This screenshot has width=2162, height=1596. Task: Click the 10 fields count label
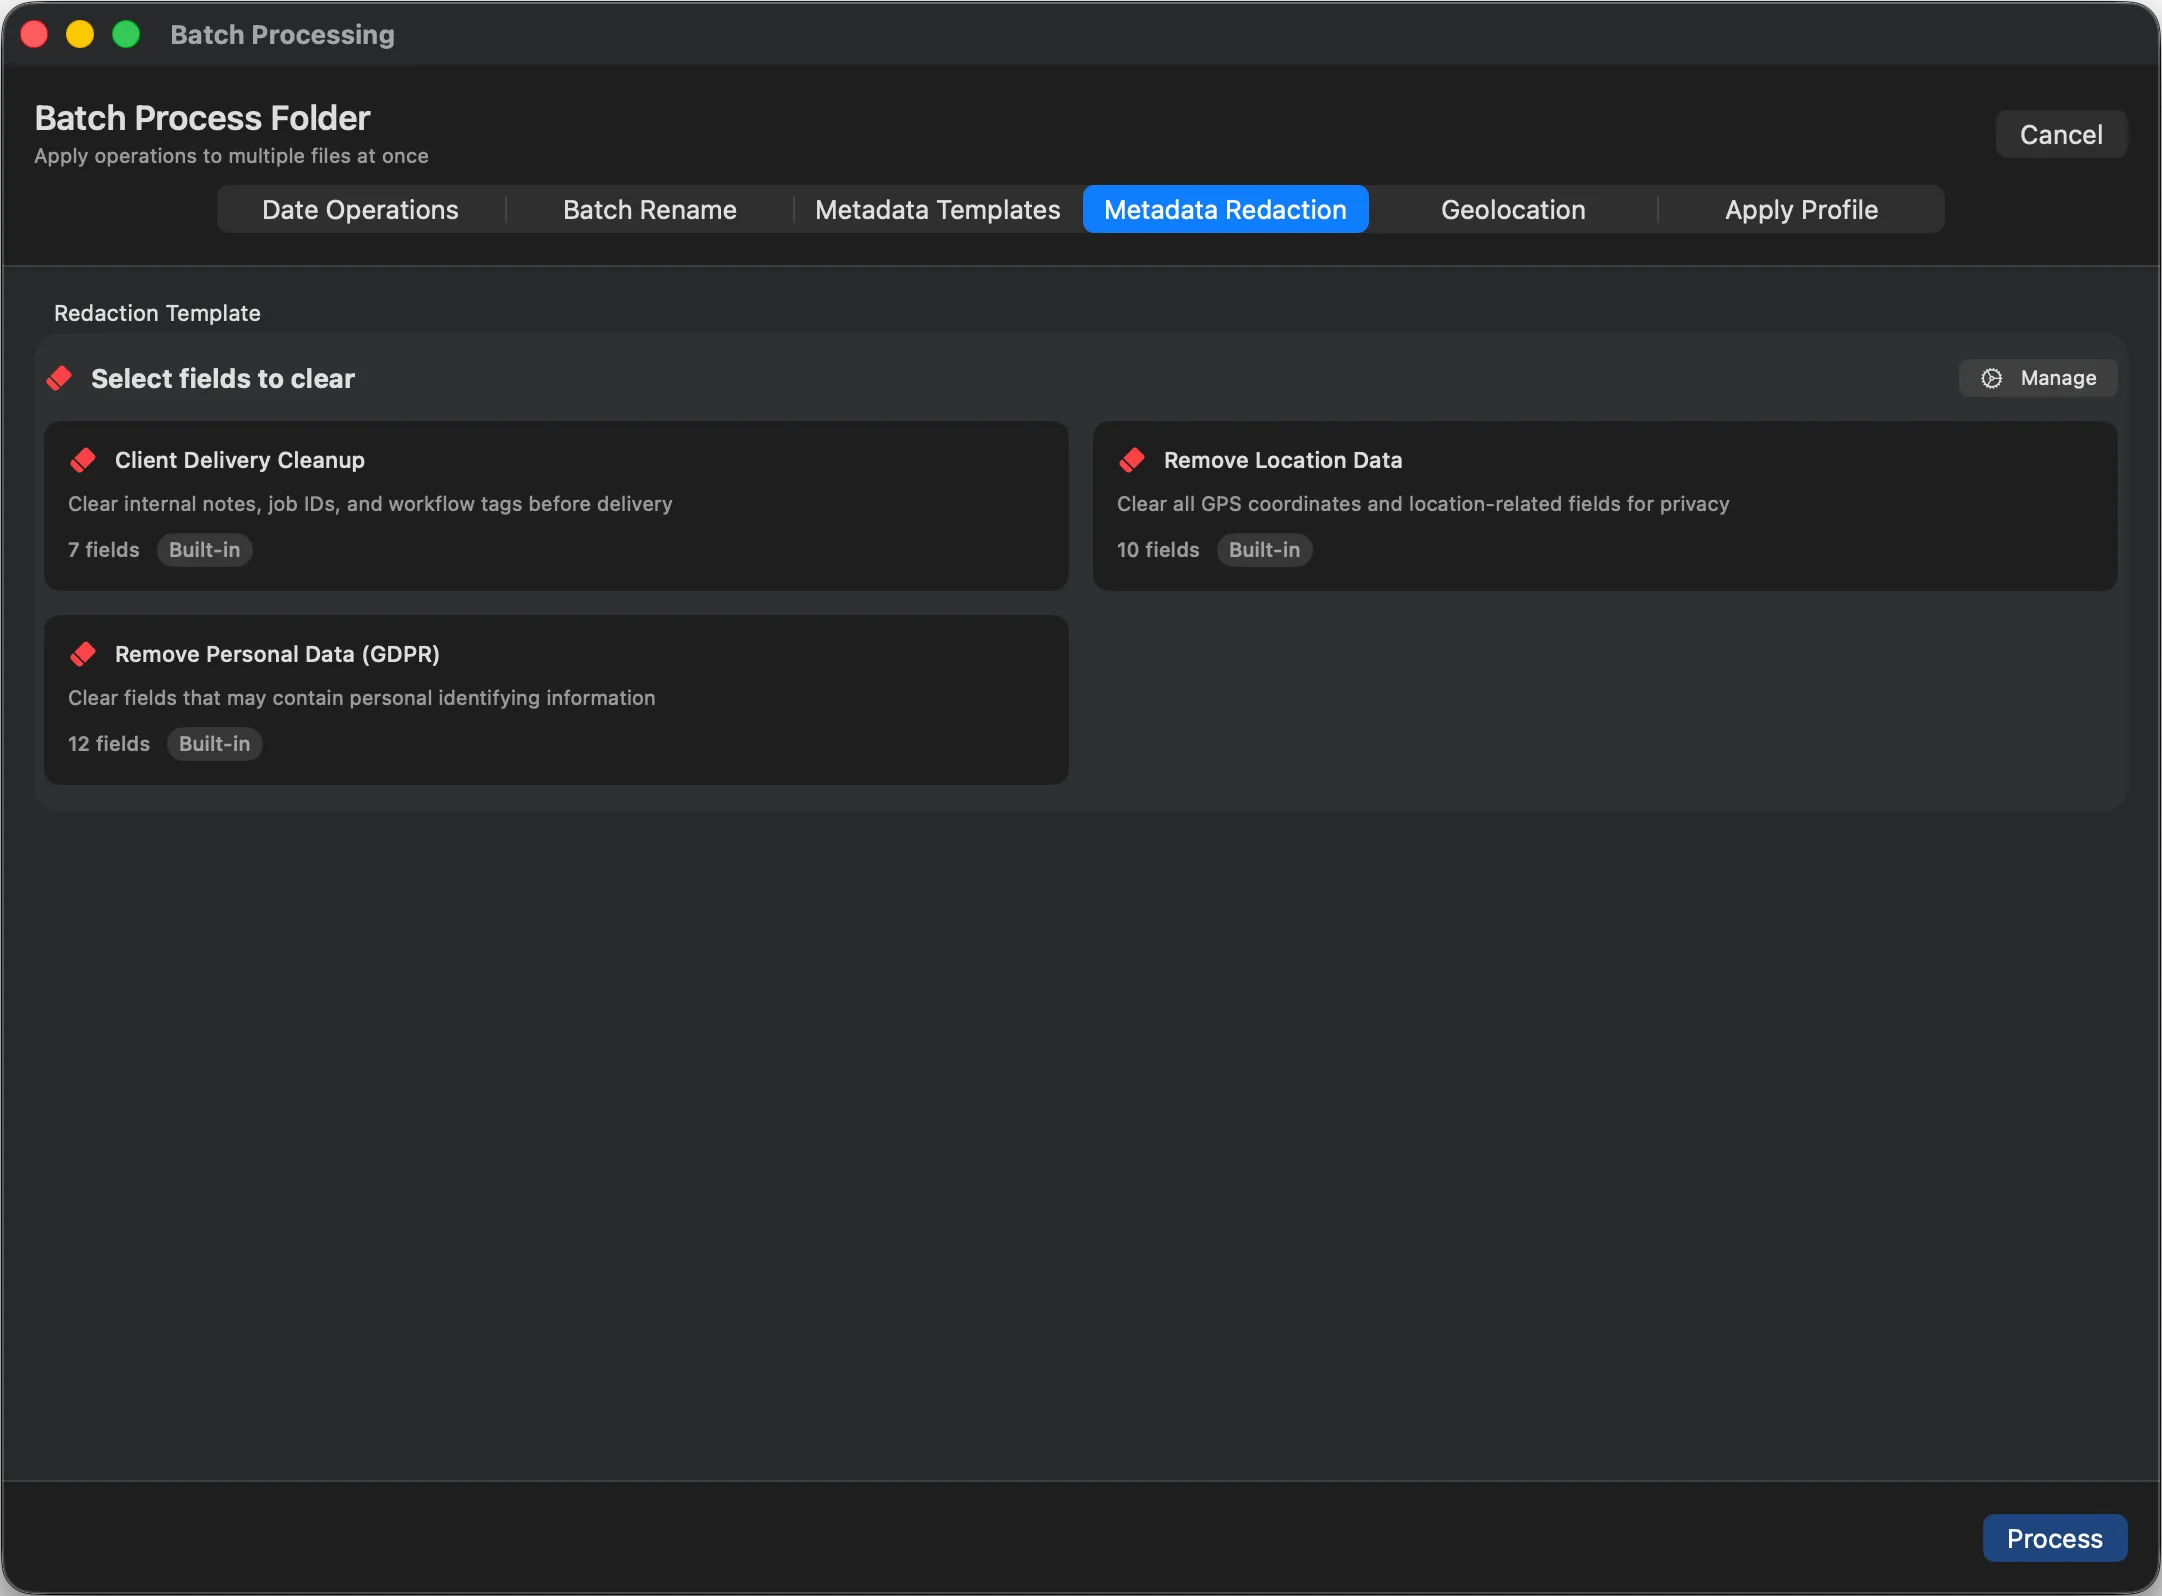tap(1158, 550)
